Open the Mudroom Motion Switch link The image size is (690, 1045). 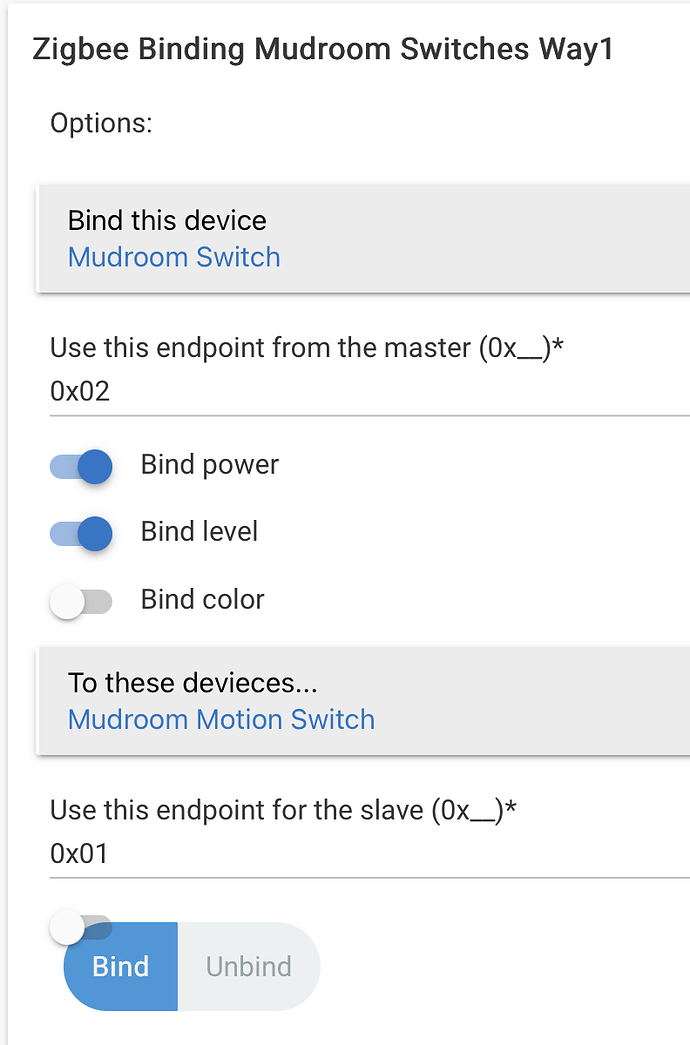[x=221, y=720]
